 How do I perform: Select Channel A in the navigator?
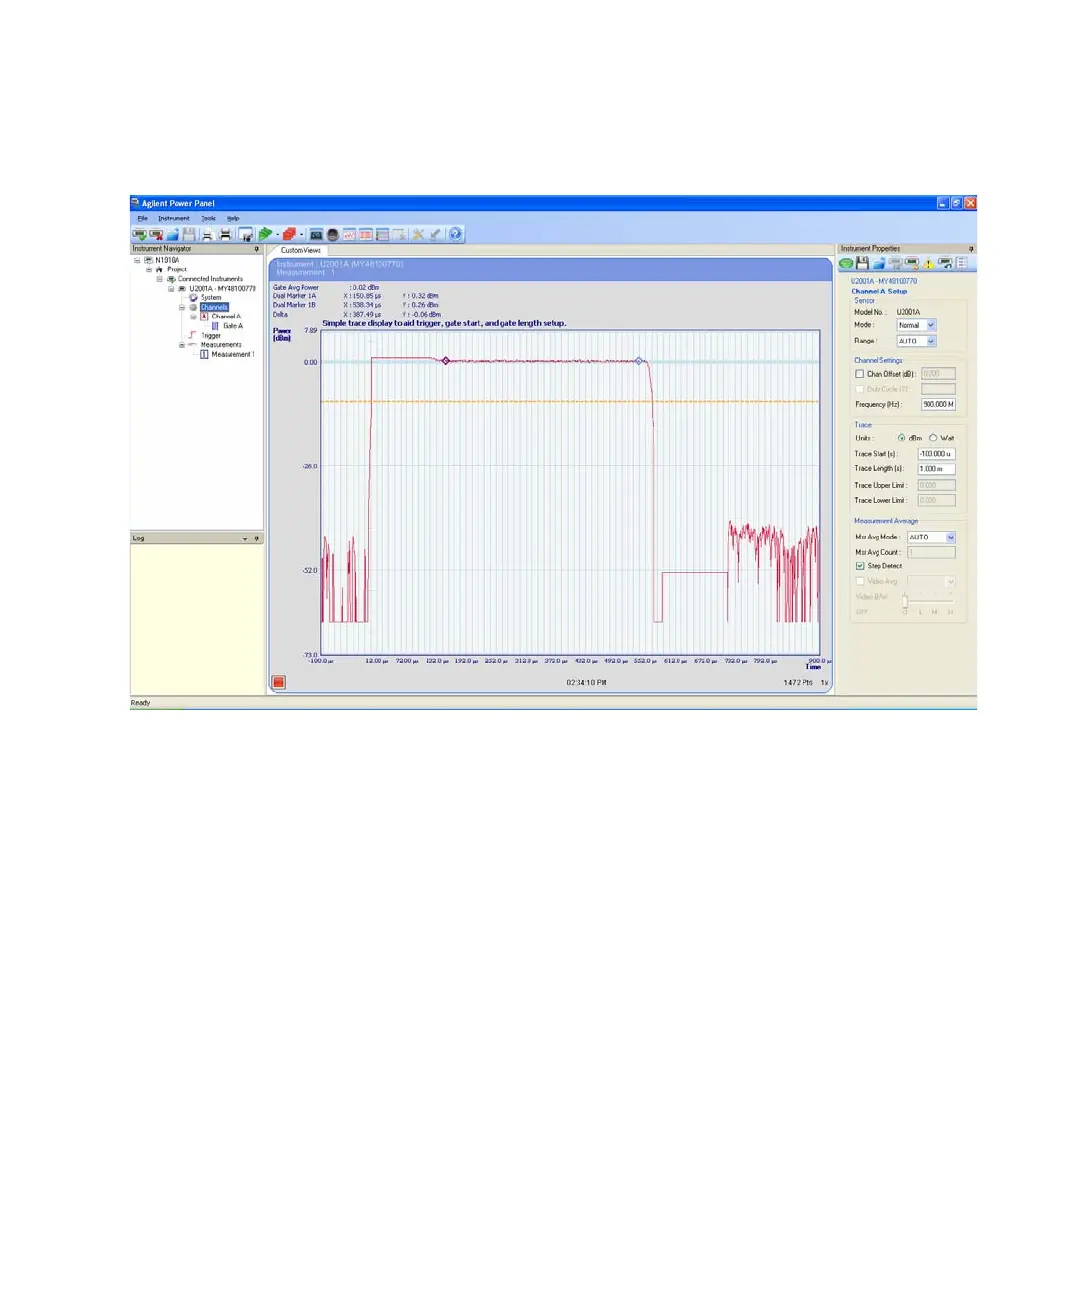(x=226, y=316)
